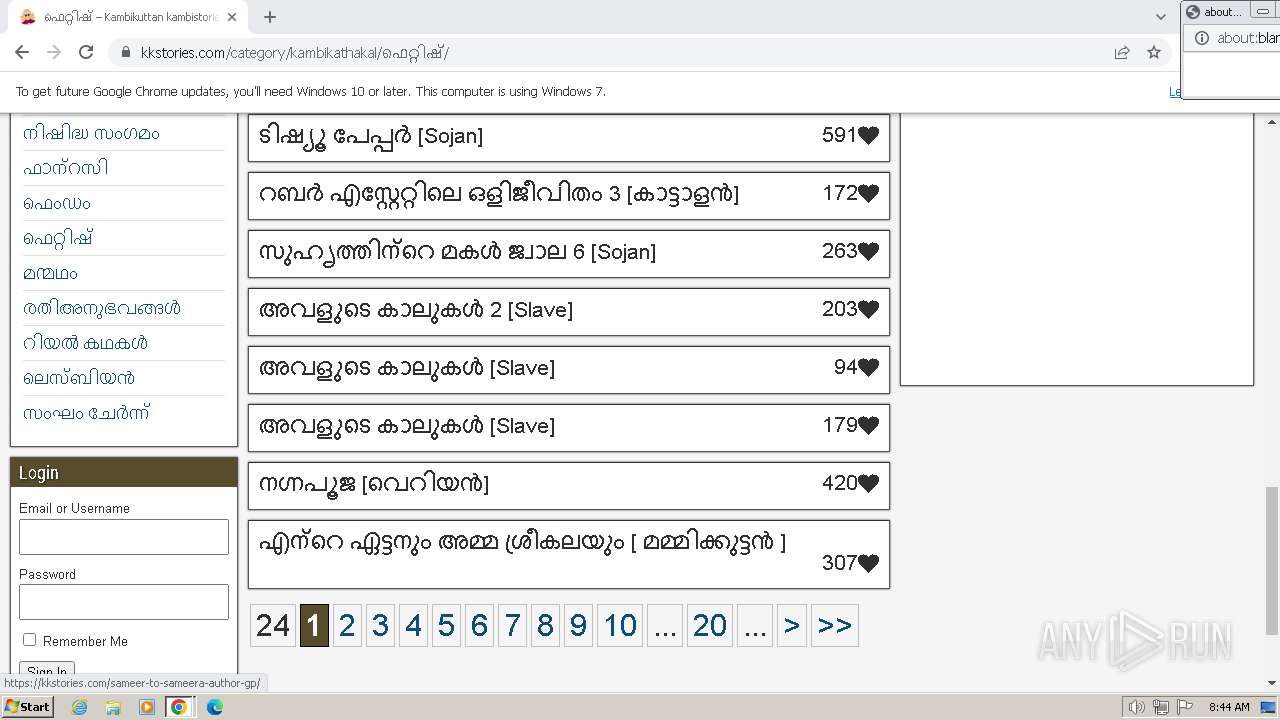Bookmark this page with star icon

click(x=1154, y=53)
